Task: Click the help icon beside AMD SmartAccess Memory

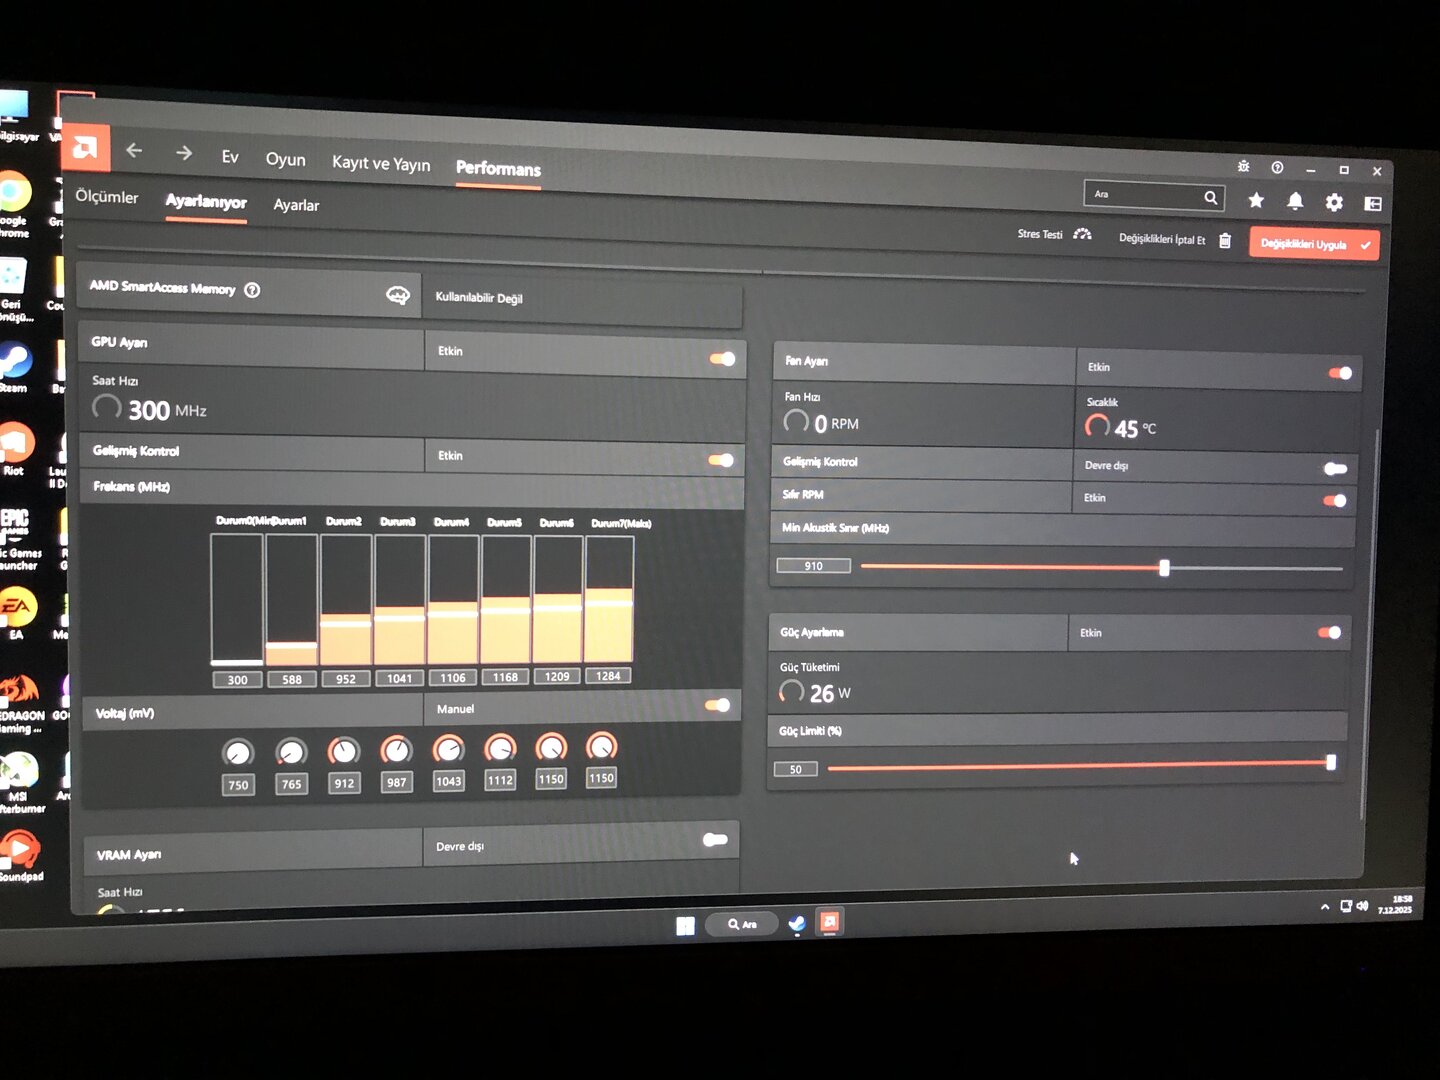Action: tap(252, 290)
